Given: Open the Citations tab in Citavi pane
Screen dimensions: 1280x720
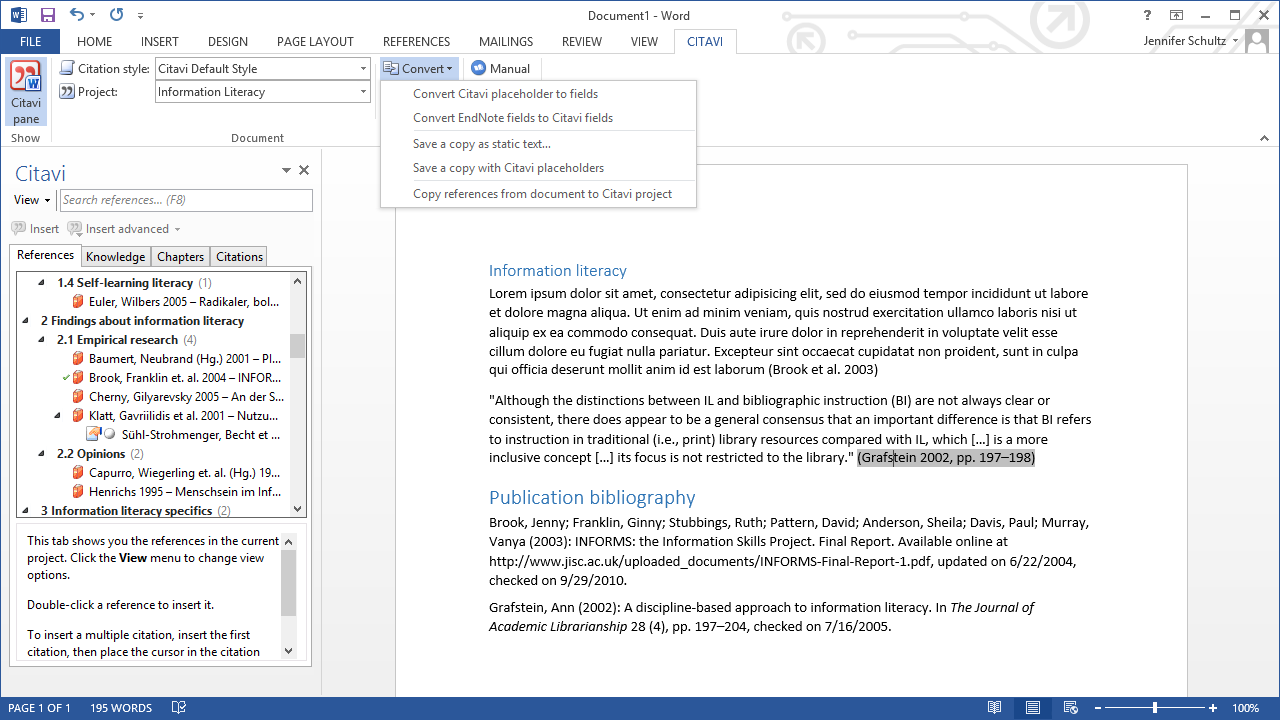Looking at the screenshot, I should [x=239, y=257].
